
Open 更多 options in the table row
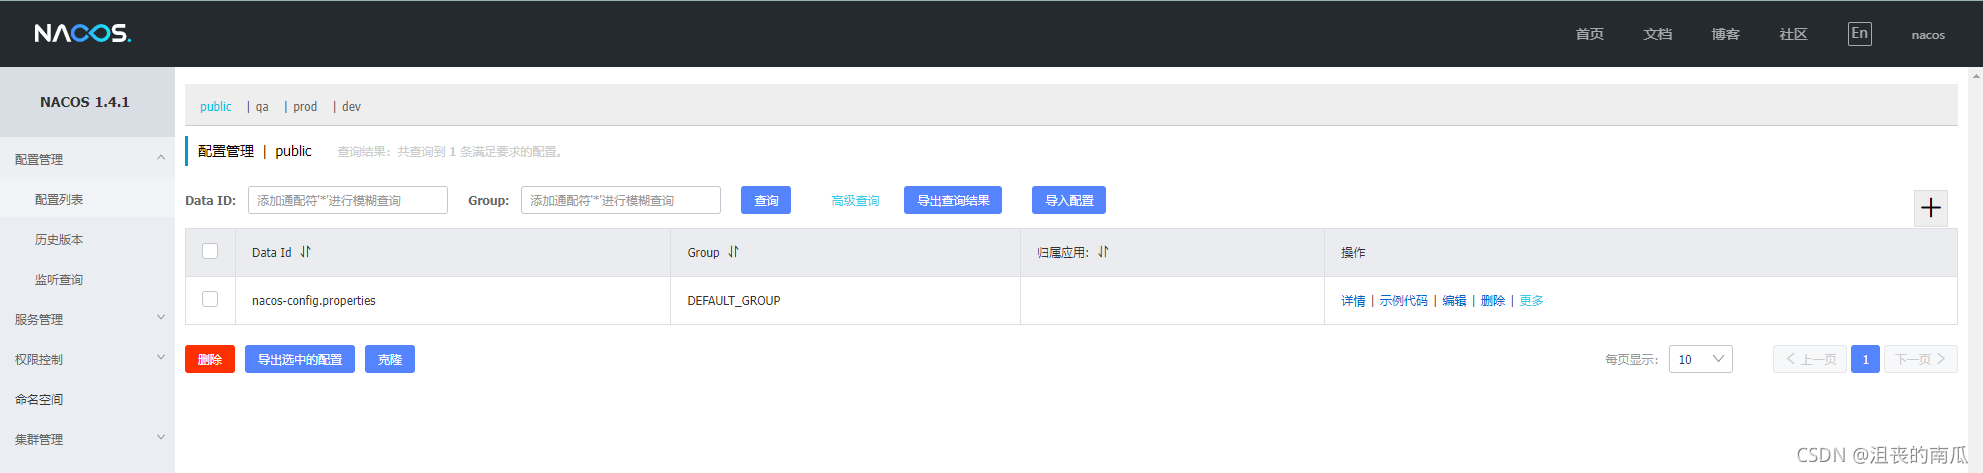(x=1532, y=300)
